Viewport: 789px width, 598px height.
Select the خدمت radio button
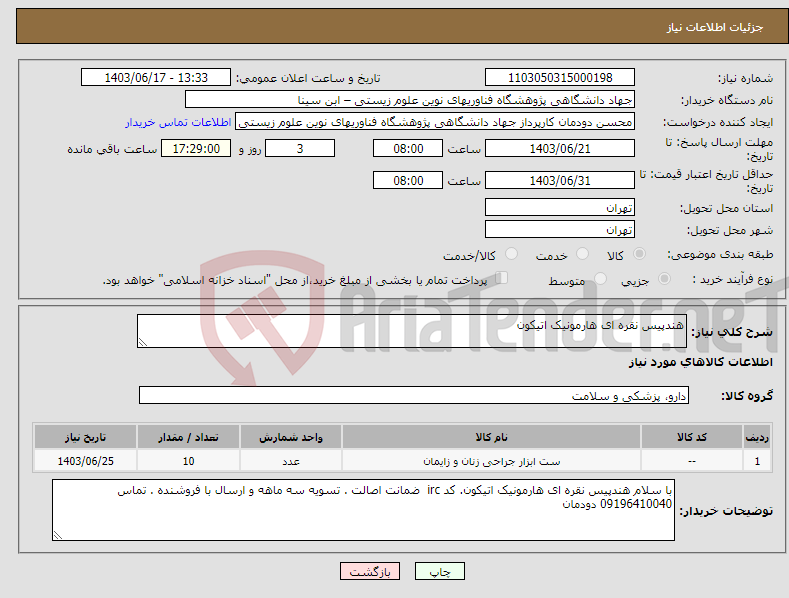[582, 254]
